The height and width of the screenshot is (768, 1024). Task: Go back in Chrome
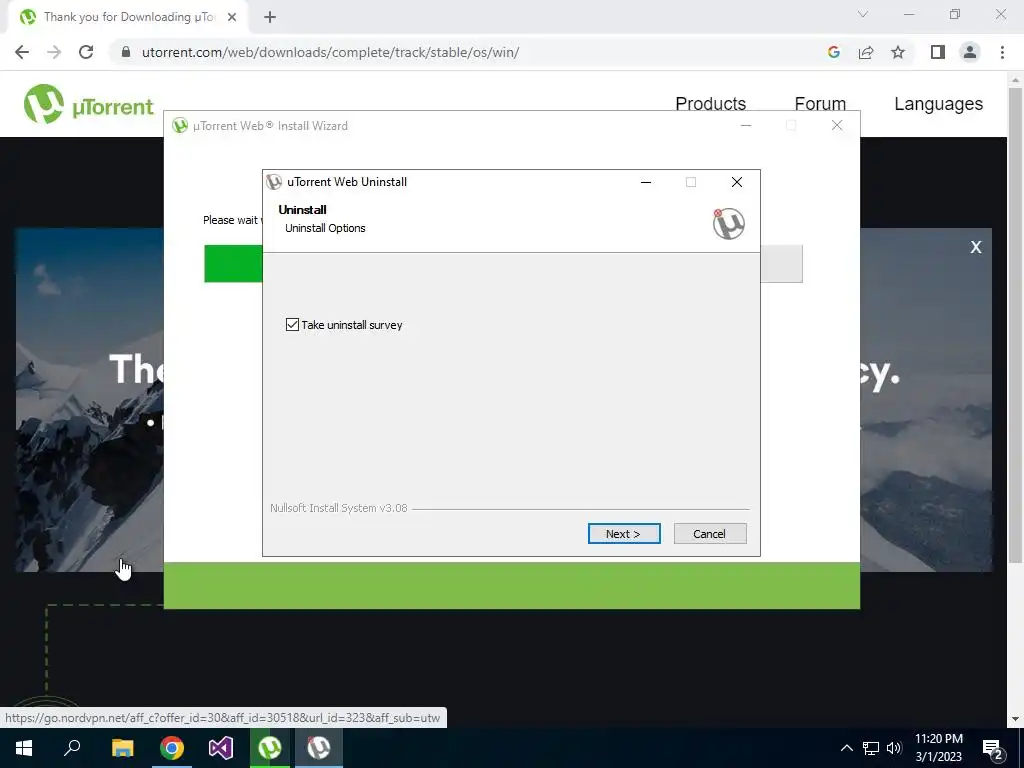pos(22,52)
